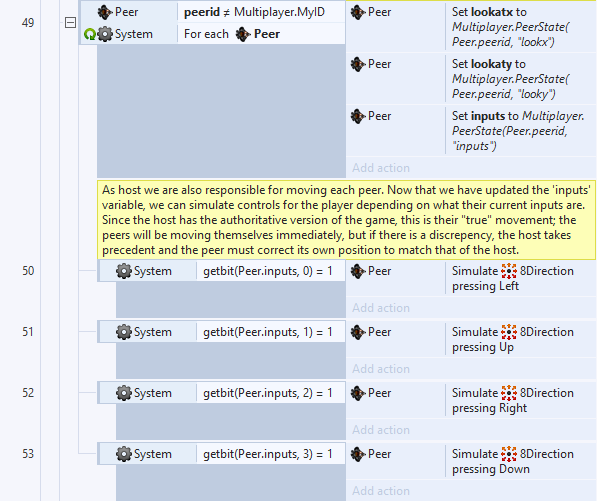Select event number 51 in margin

pyautogui.click(x=28, y=332)
